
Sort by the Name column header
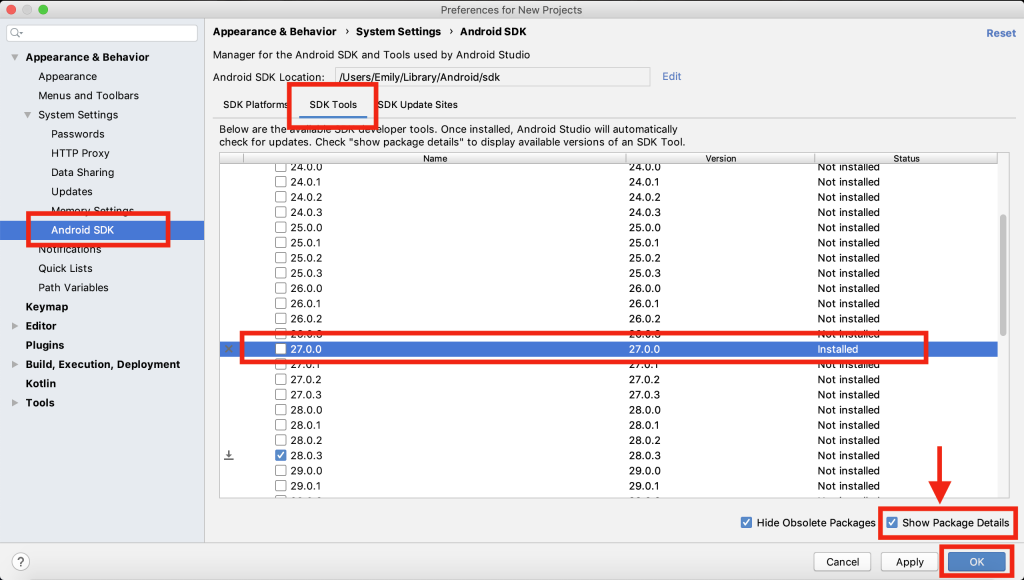tap(435, 158)
